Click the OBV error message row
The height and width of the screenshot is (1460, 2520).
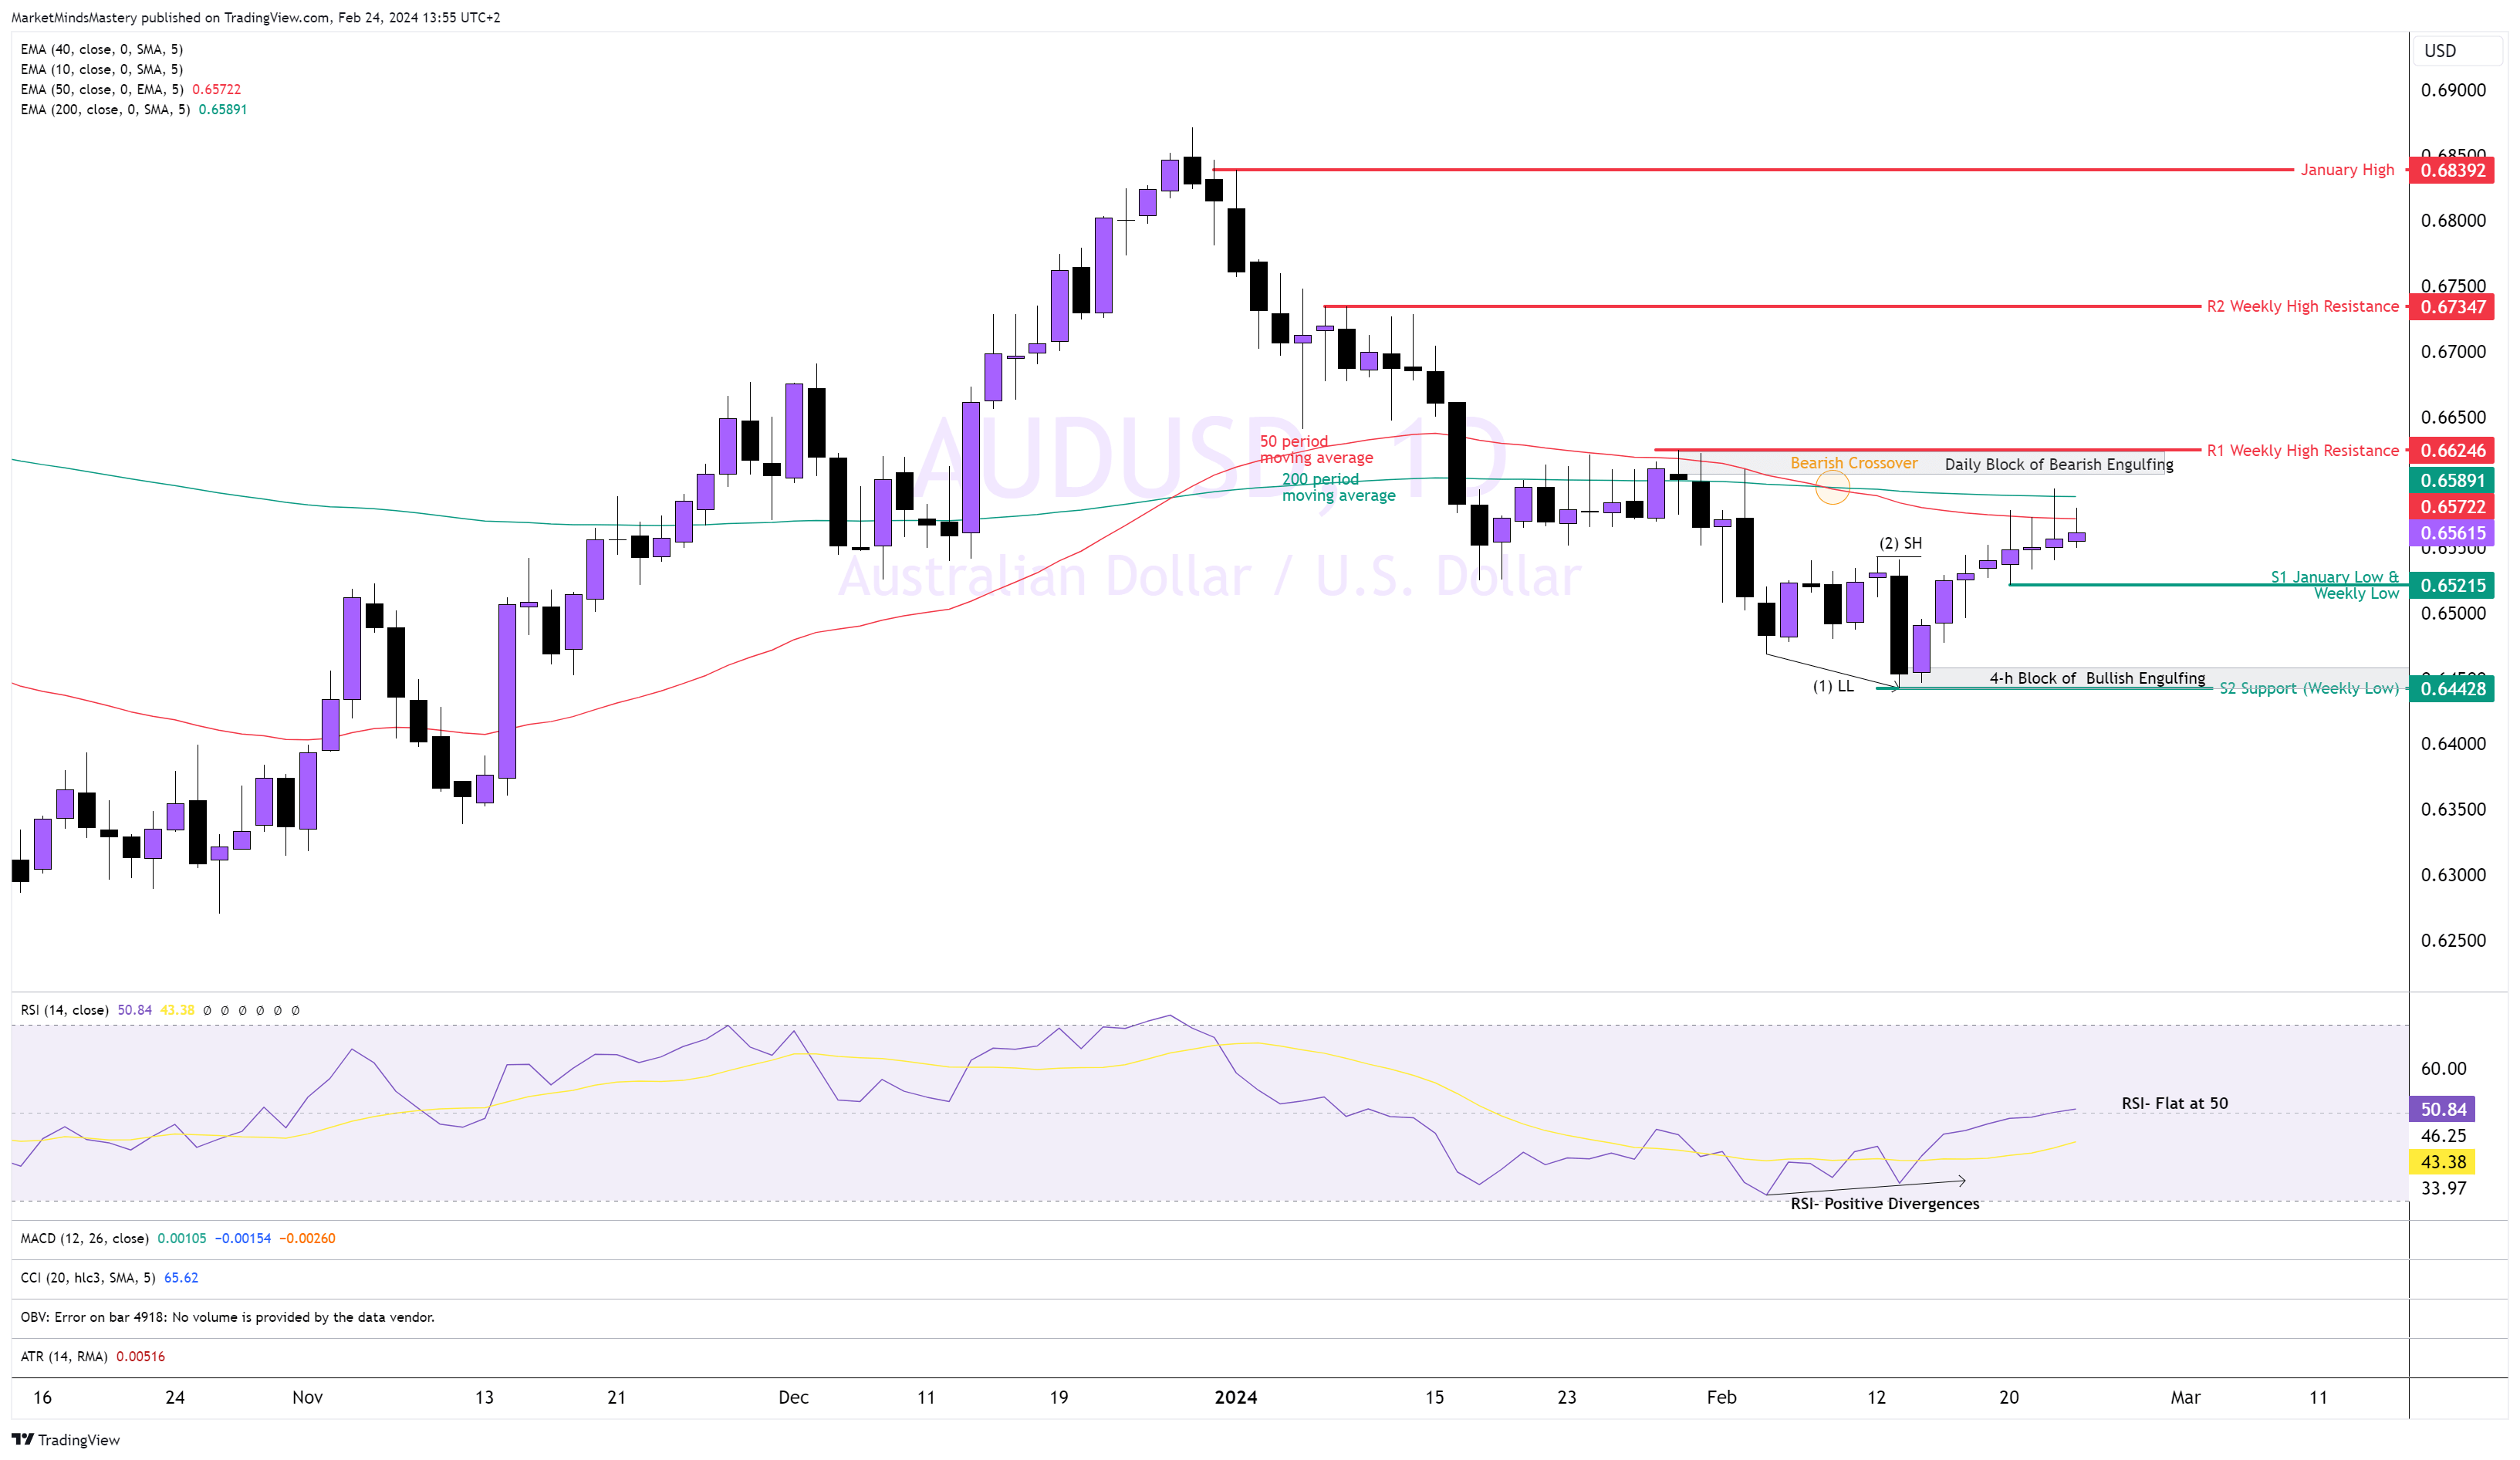pyautogui.click(x=227, y=1317)
